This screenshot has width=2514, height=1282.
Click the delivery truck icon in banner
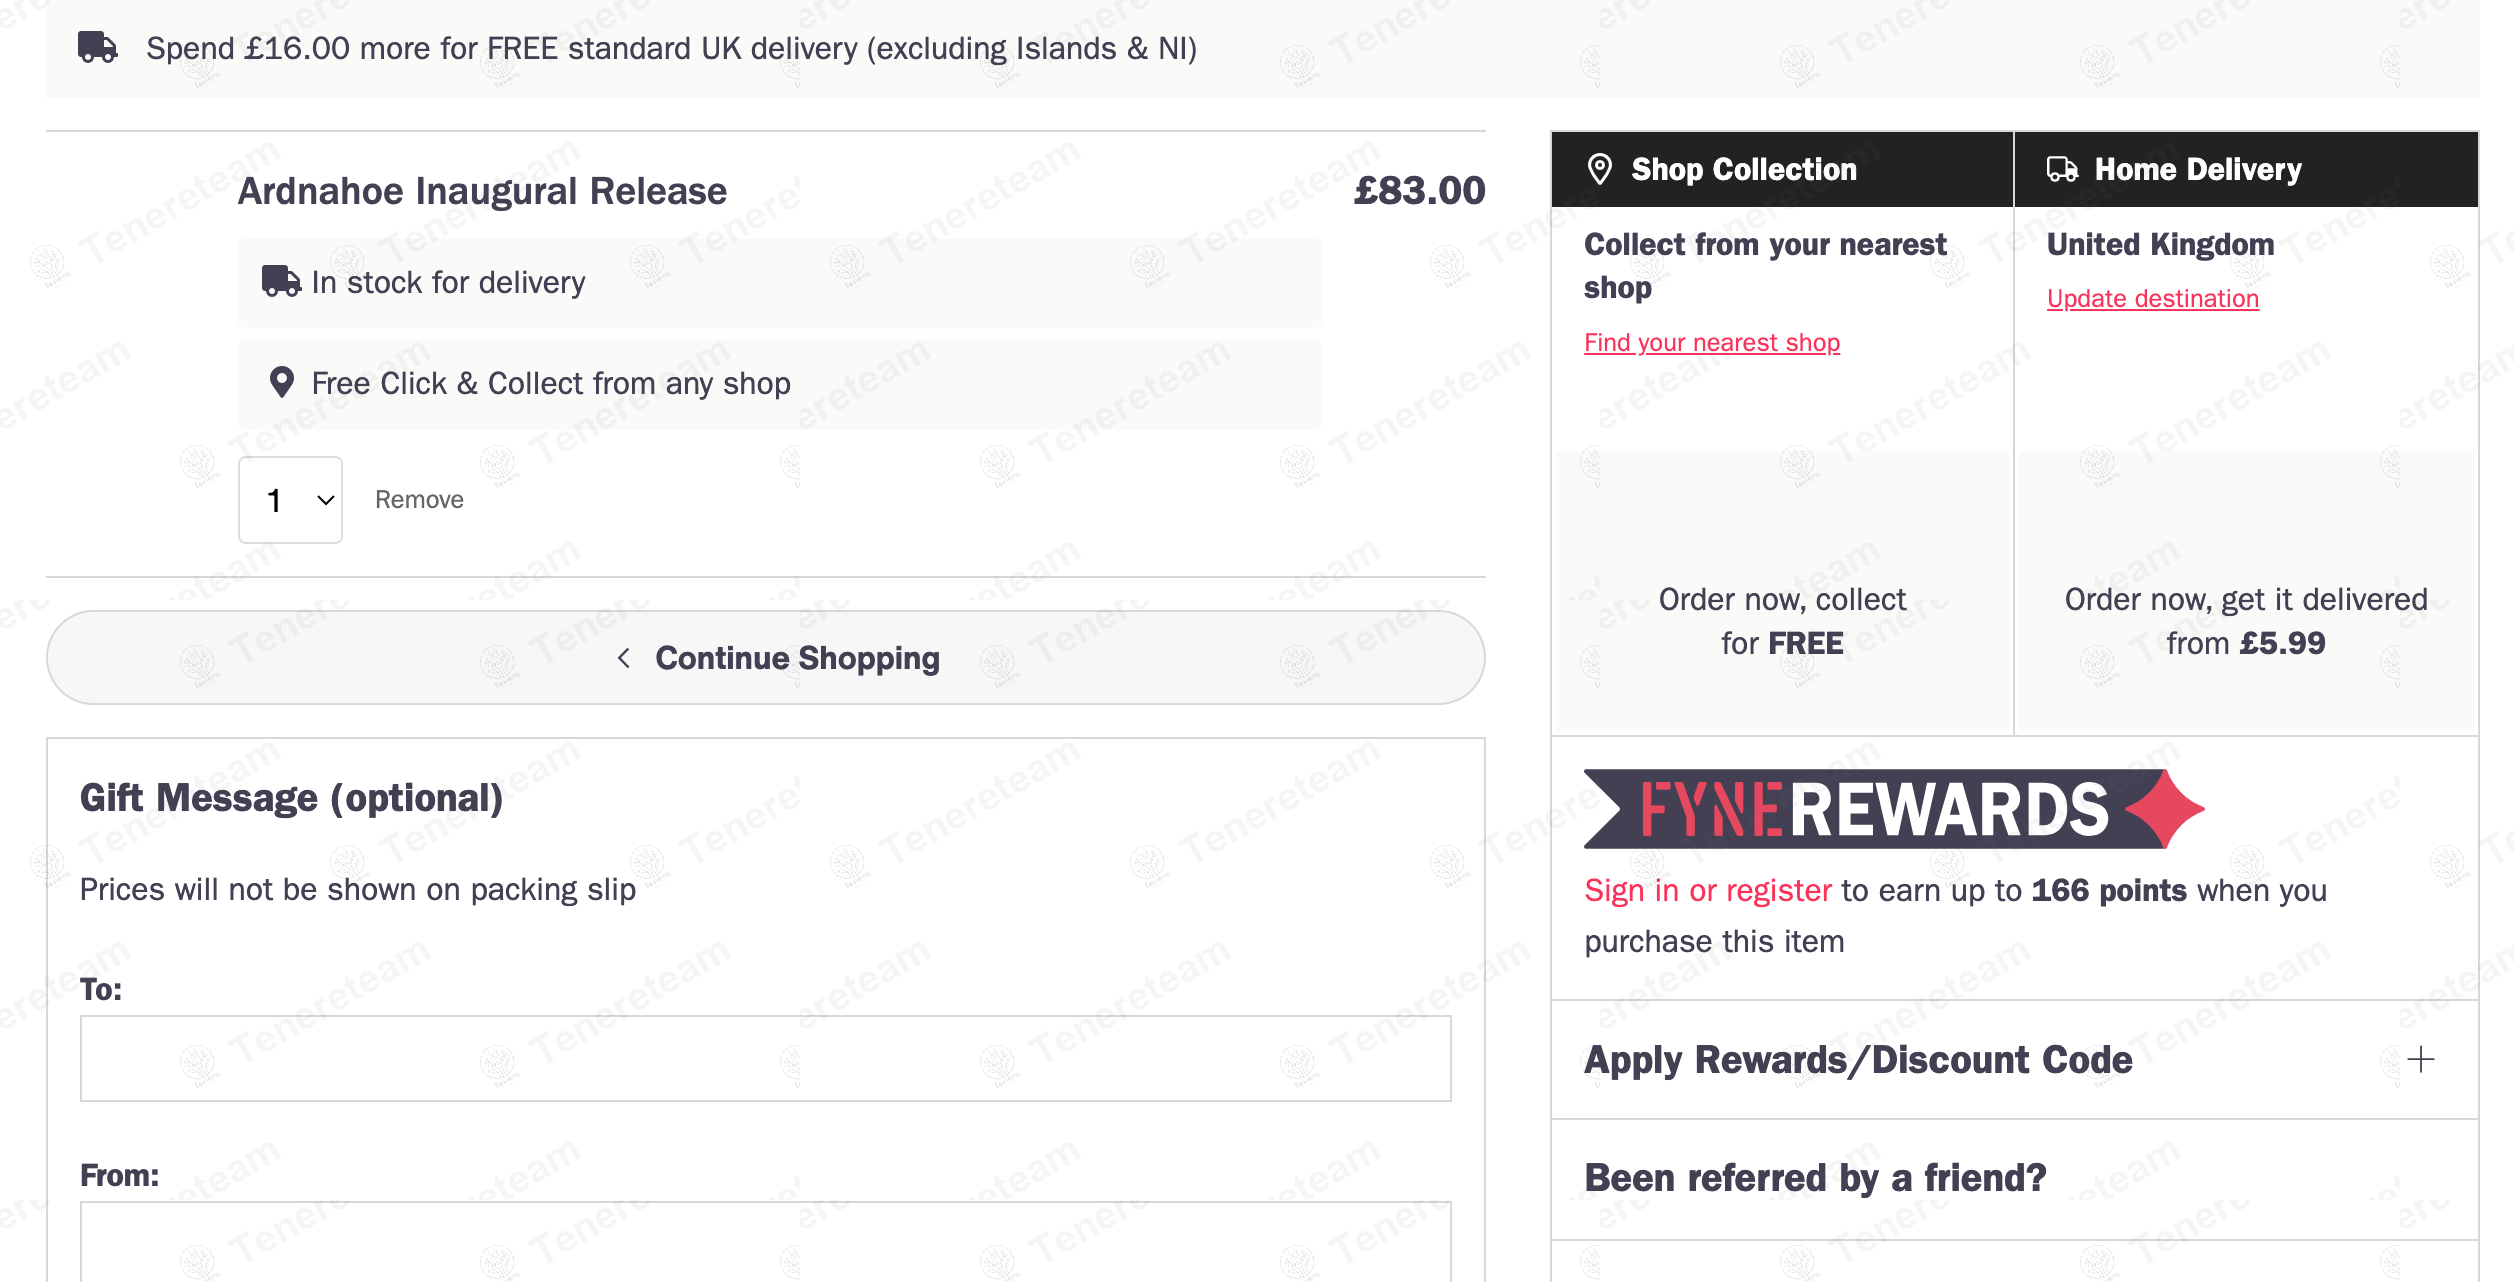(x=98, y=47)
